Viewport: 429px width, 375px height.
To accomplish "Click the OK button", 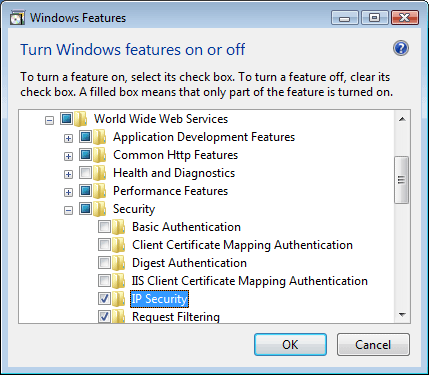I will pos(290,345).
